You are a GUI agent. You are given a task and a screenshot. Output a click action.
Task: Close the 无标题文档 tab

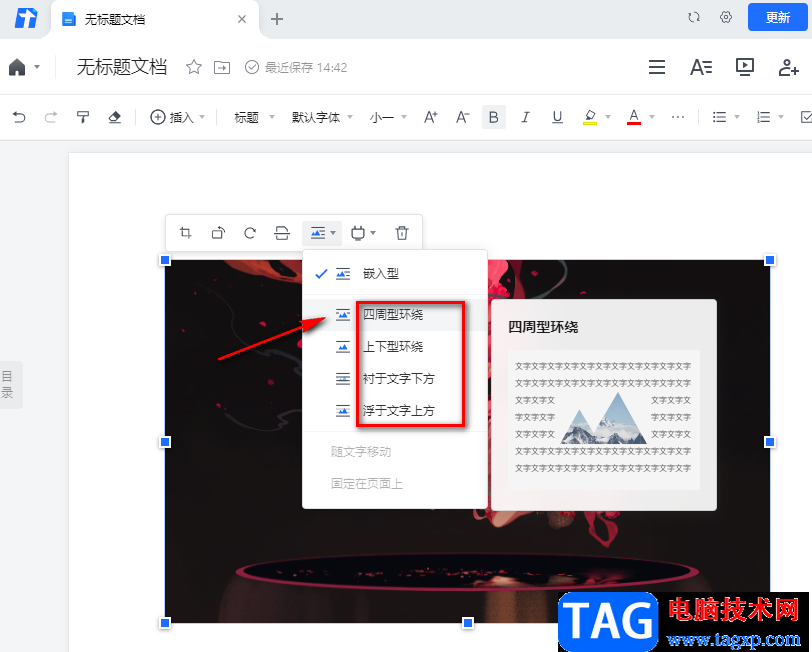(241, 20)
